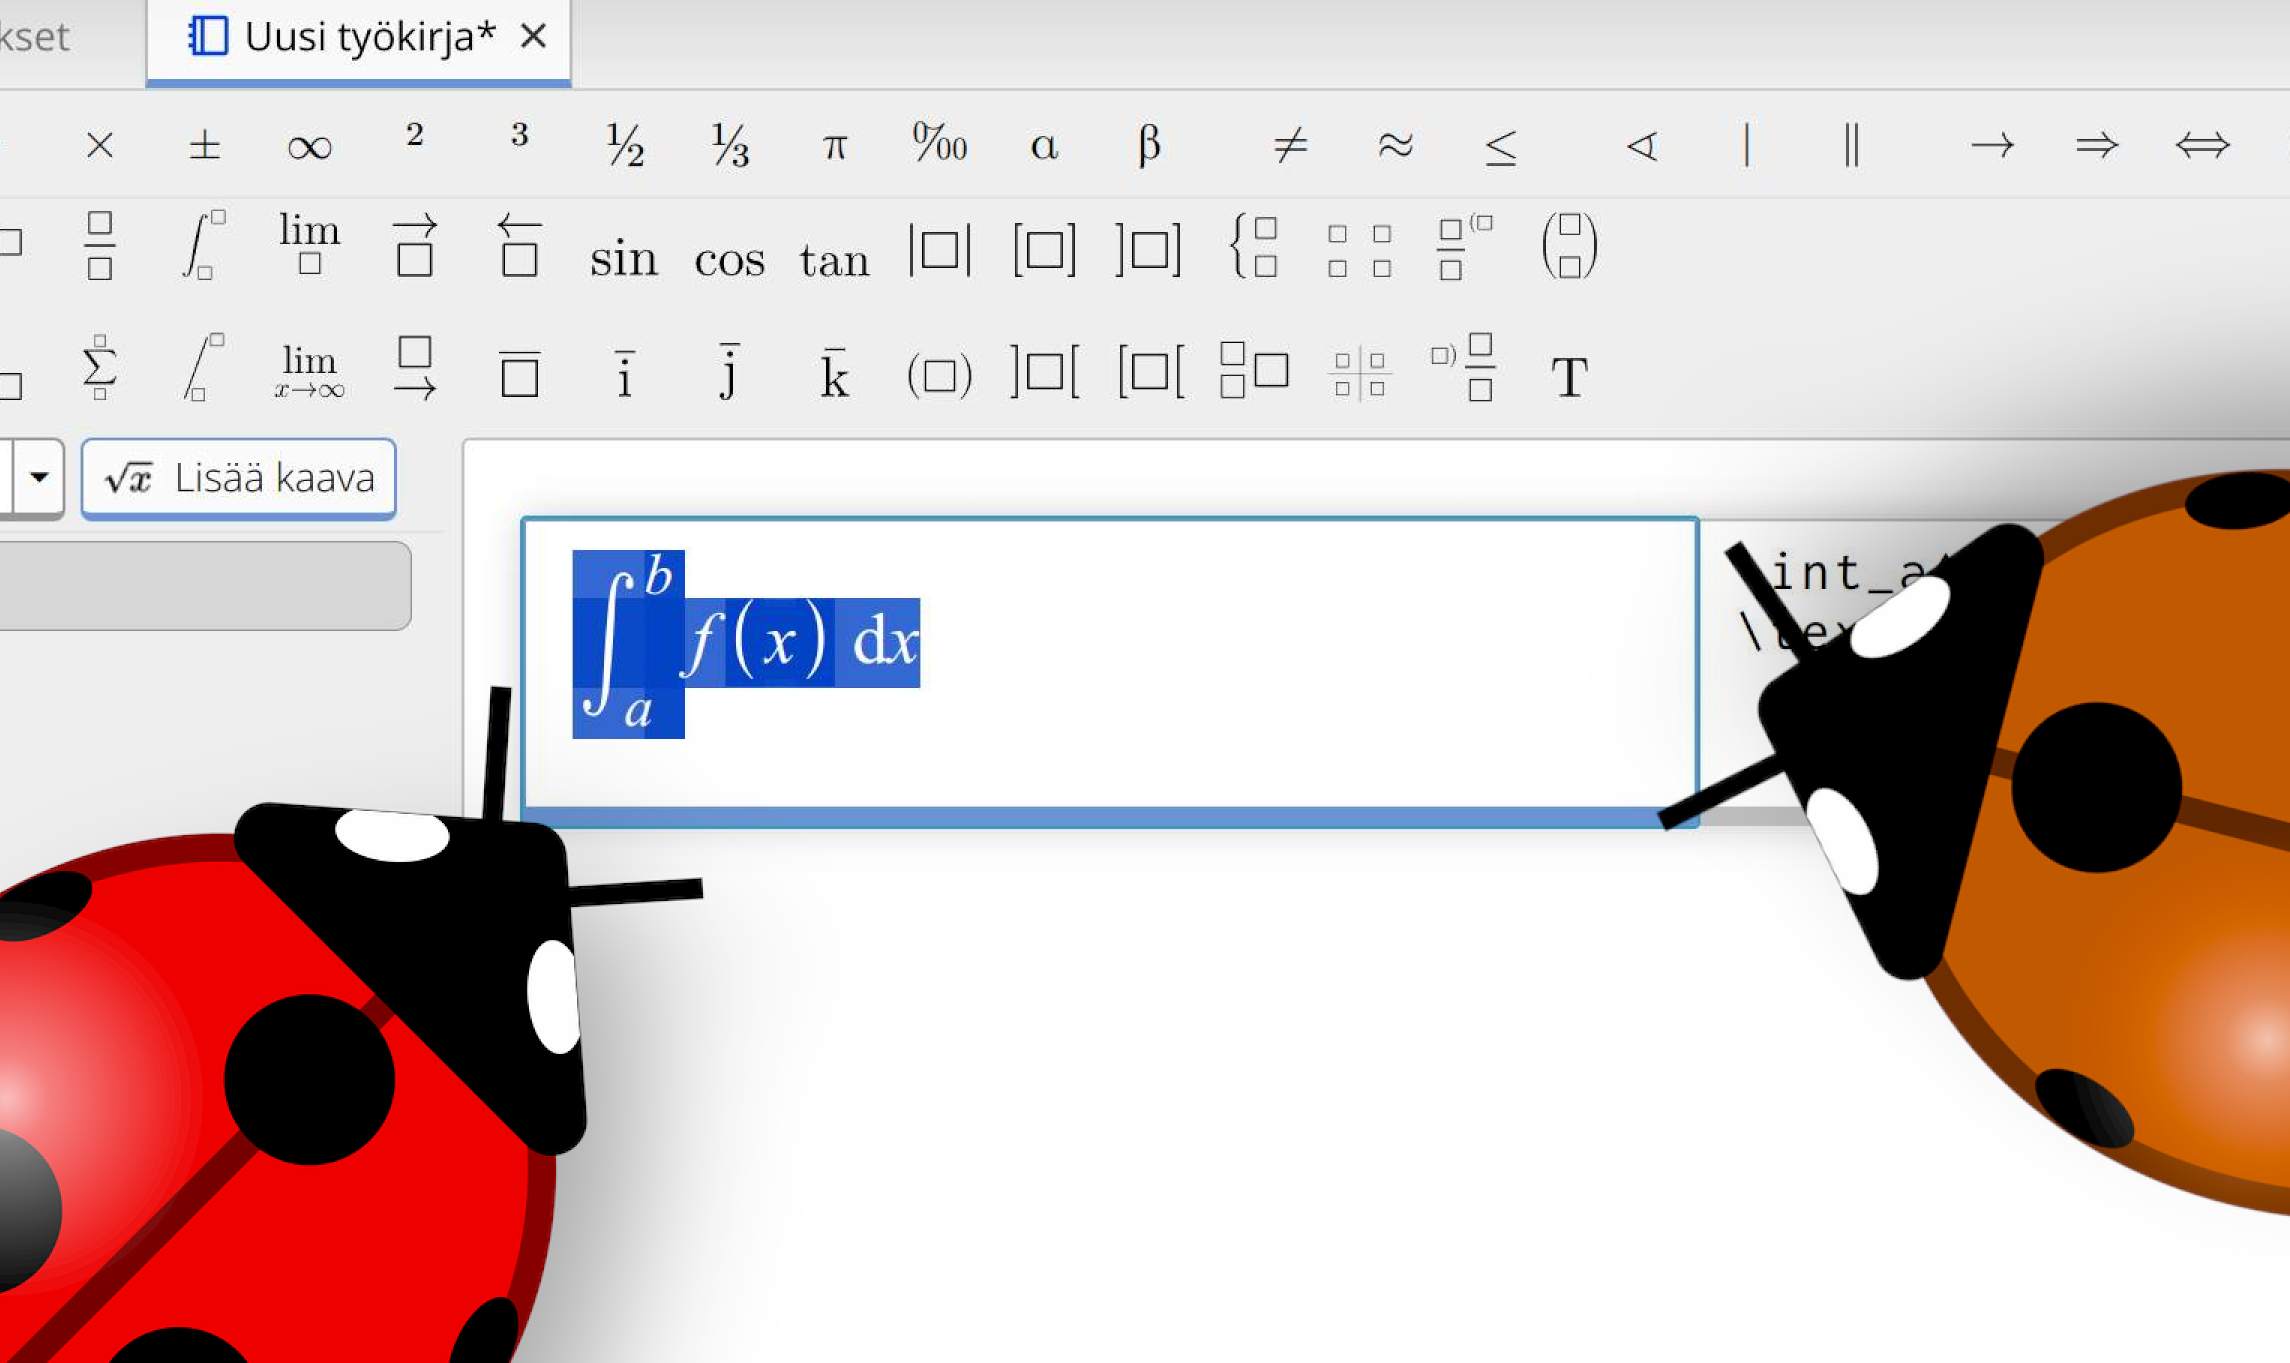
Task: Insert the left-open interval ]□] template
Action: (1149, 249)
